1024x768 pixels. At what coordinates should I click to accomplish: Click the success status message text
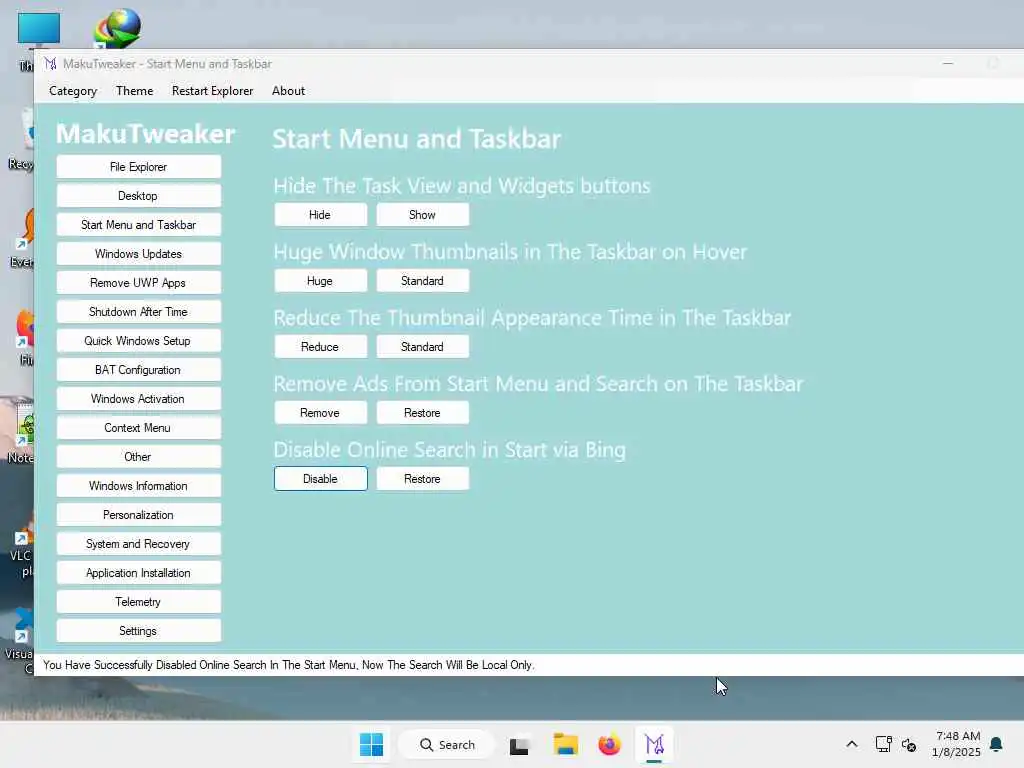click(289, 665)
